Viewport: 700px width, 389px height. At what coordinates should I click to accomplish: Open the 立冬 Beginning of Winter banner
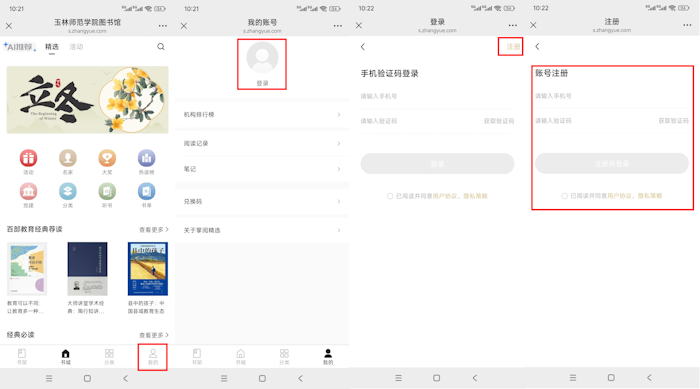click(x=88, y=100)
